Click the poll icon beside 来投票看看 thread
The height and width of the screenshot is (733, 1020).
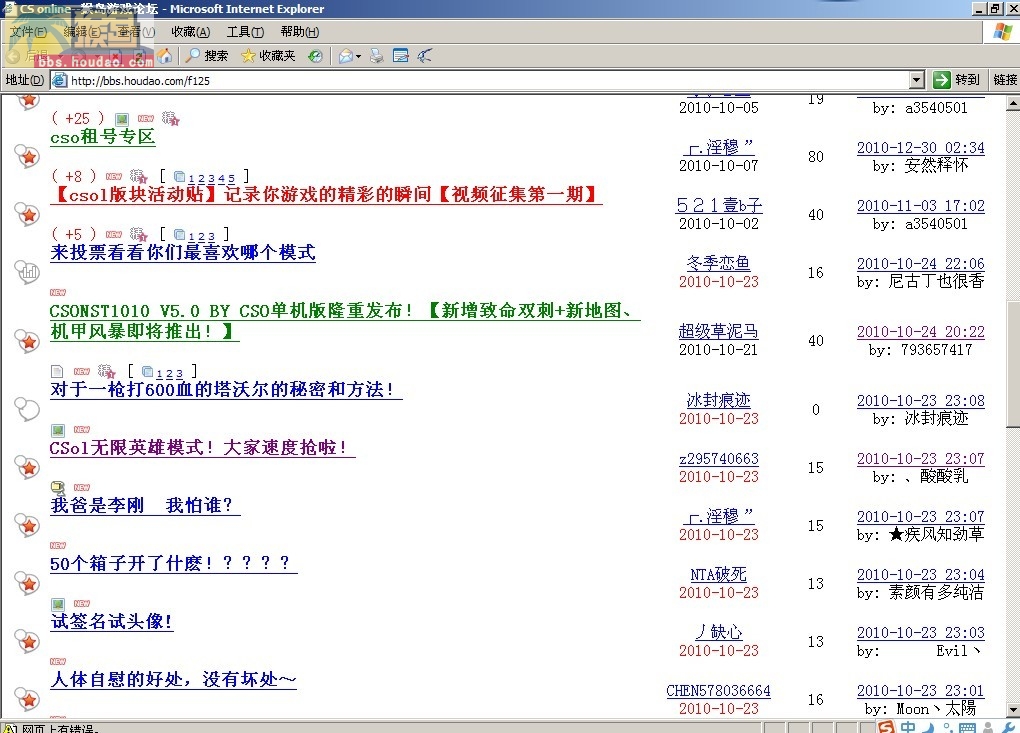point(27,271)
